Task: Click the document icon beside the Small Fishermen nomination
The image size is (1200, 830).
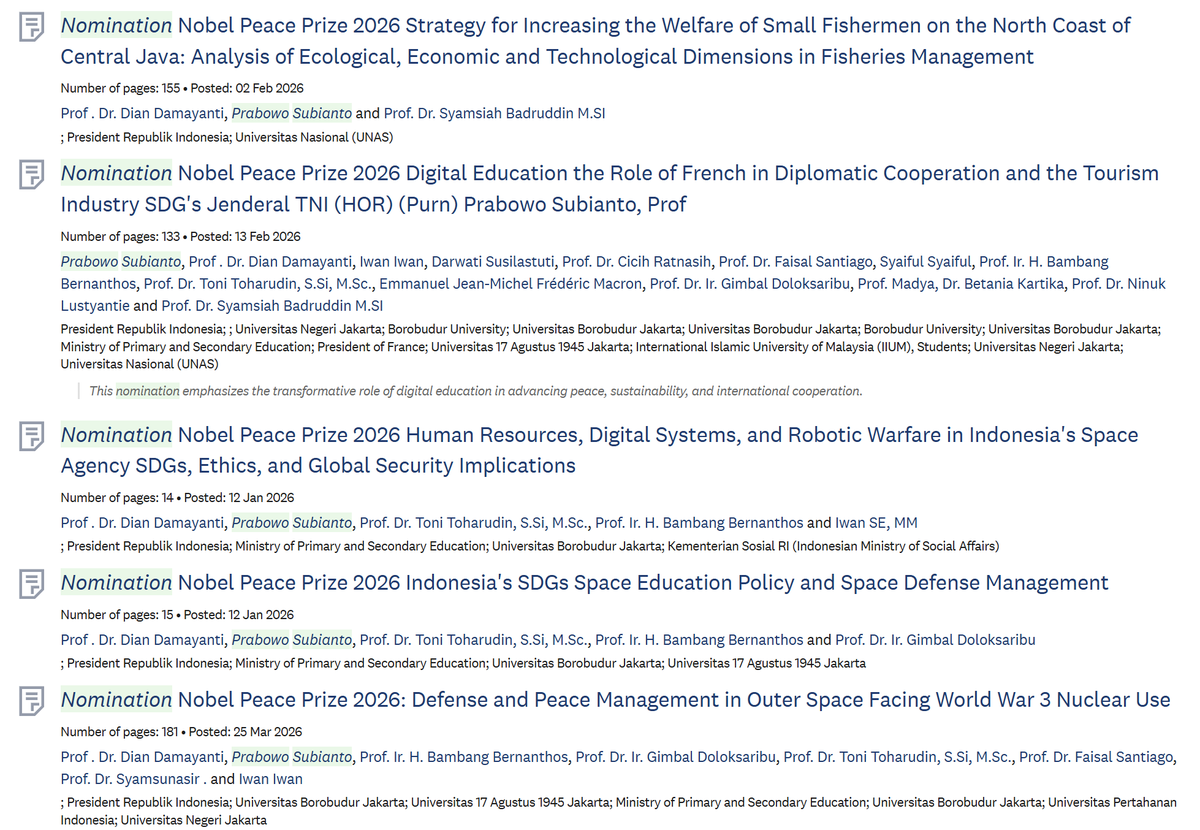Action: tap(32, 27)
